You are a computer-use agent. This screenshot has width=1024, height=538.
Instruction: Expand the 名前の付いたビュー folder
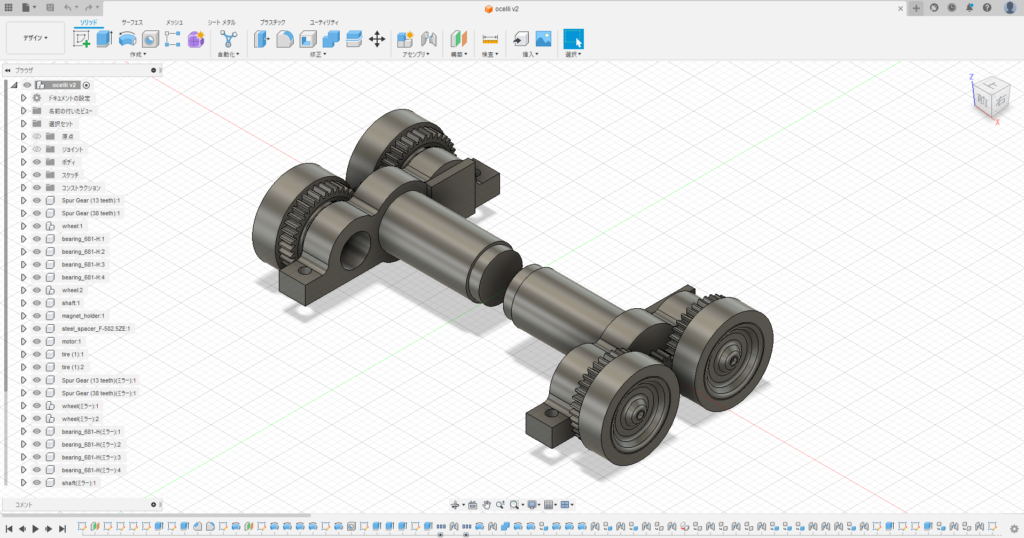24,111
